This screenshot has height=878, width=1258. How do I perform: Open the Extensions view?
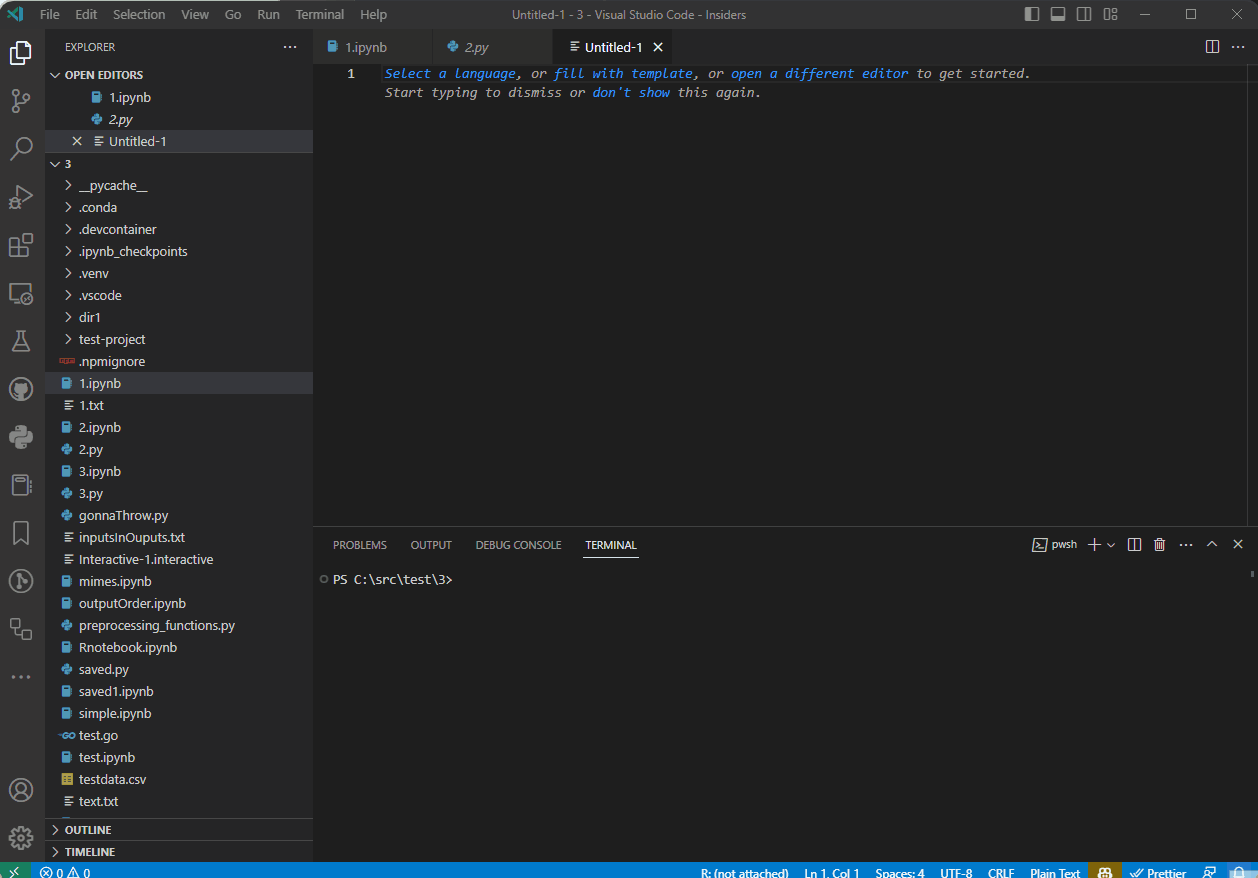point(21,245)
